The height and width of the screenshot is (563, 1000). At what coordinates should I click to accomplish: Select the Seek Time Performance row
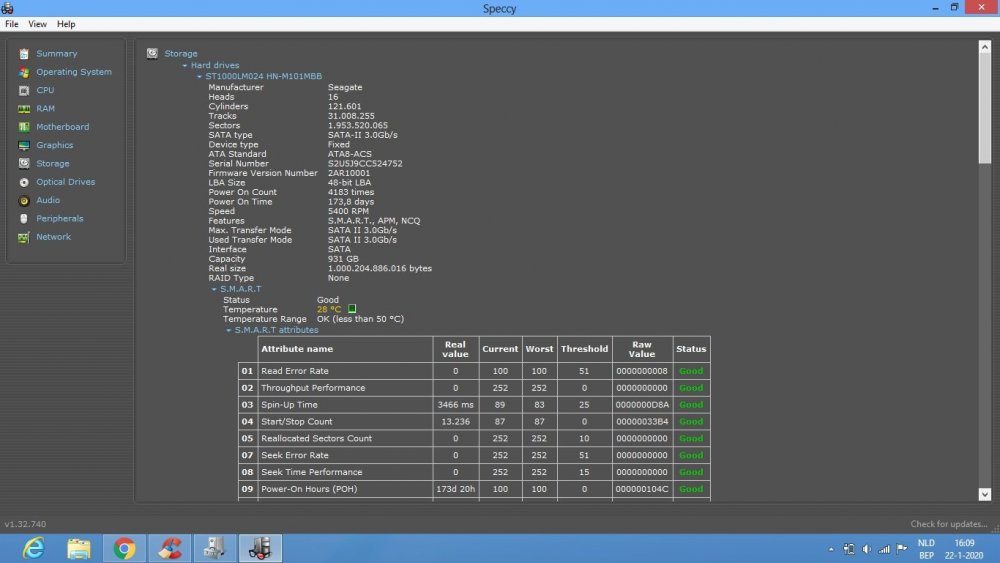[474, 472]
